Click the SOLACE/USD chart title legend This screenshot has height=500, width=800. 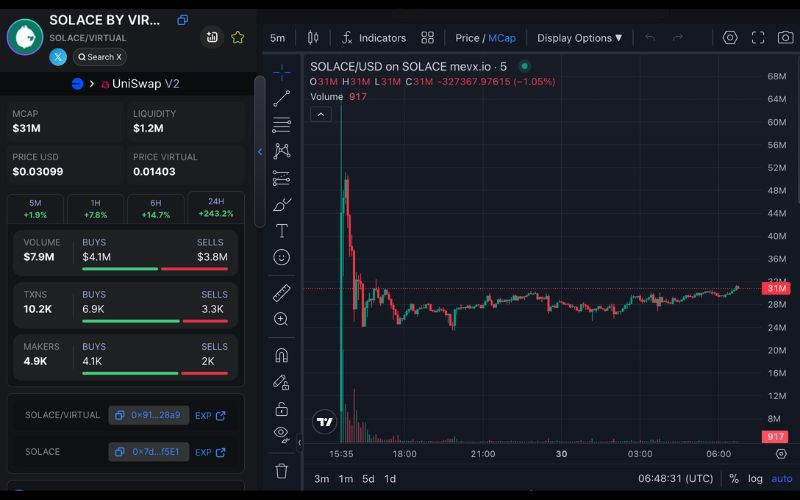(x=408, y=67)
